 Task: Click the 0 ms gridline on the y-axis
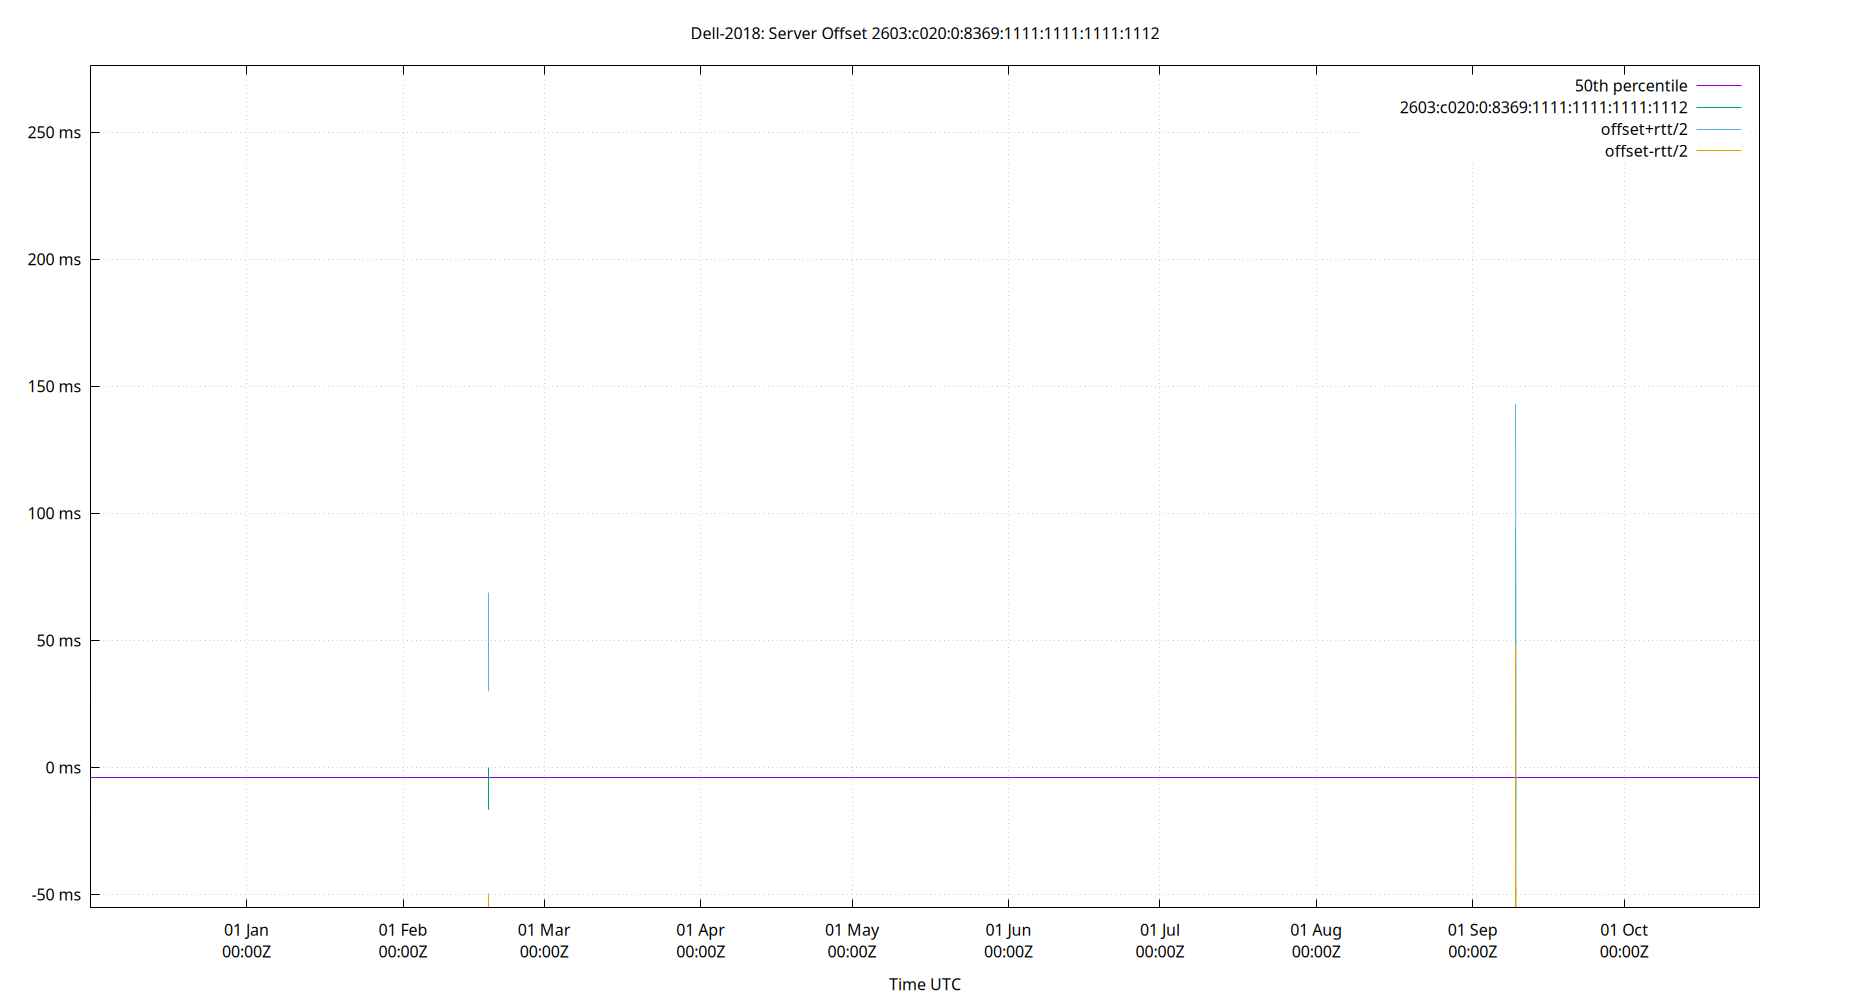63,768
